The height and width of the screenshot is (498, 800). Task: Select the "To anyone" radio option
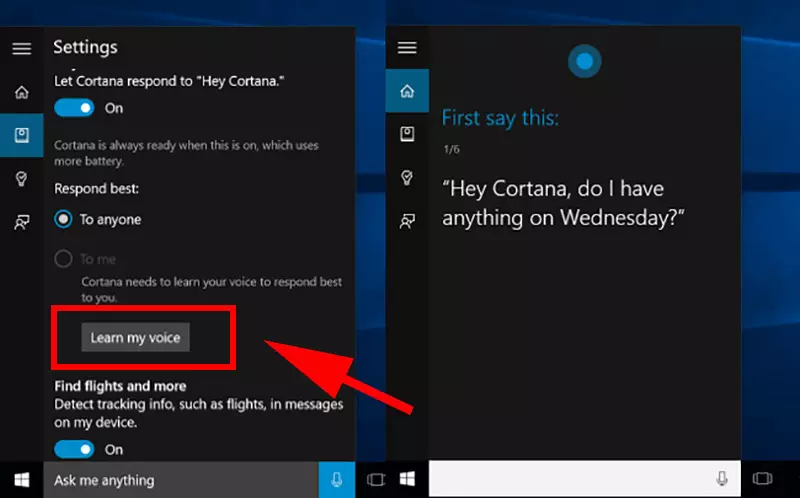(64, 219)
